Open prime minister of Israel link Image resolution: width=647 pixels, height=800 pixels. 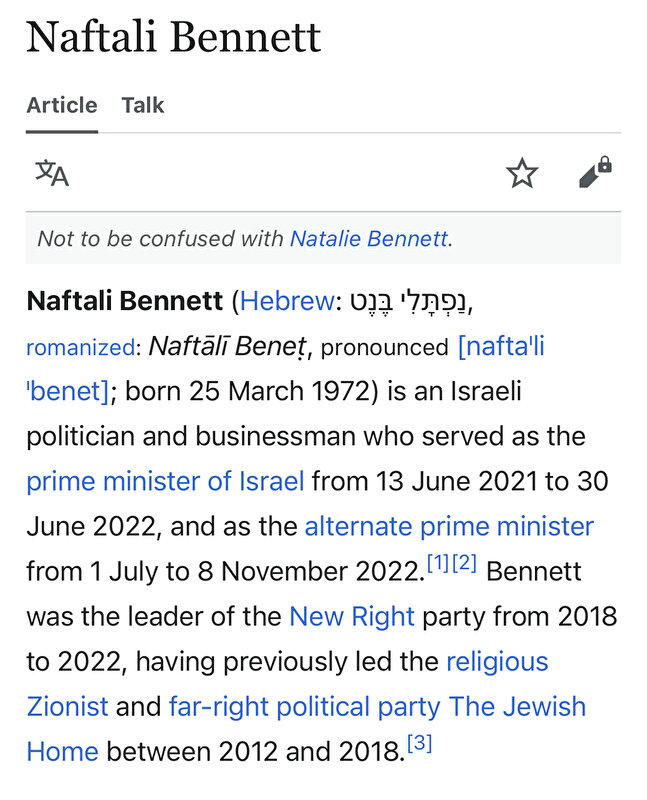[x=165, y=481]
